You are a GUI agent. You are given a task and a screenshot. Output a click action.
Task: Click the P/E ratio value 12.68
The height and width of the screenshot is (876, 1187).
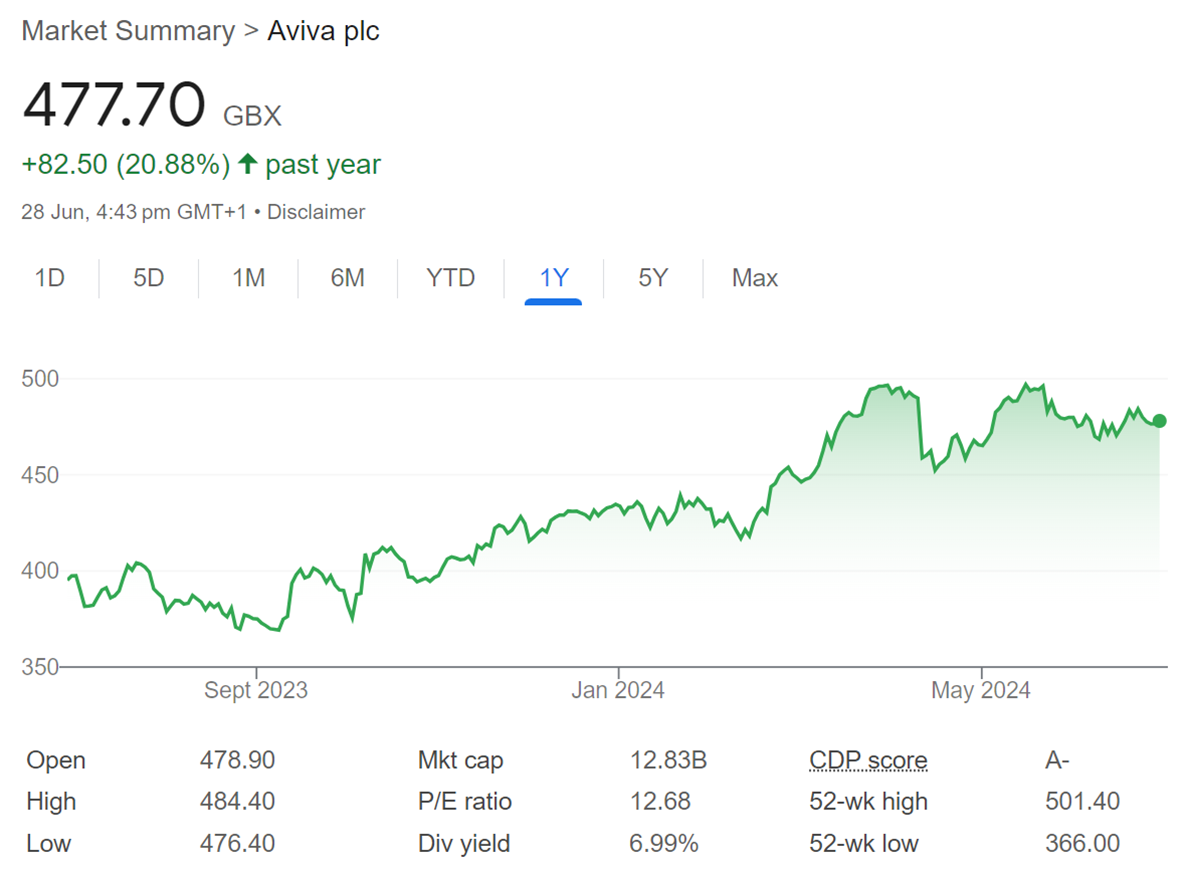[660, 801]
